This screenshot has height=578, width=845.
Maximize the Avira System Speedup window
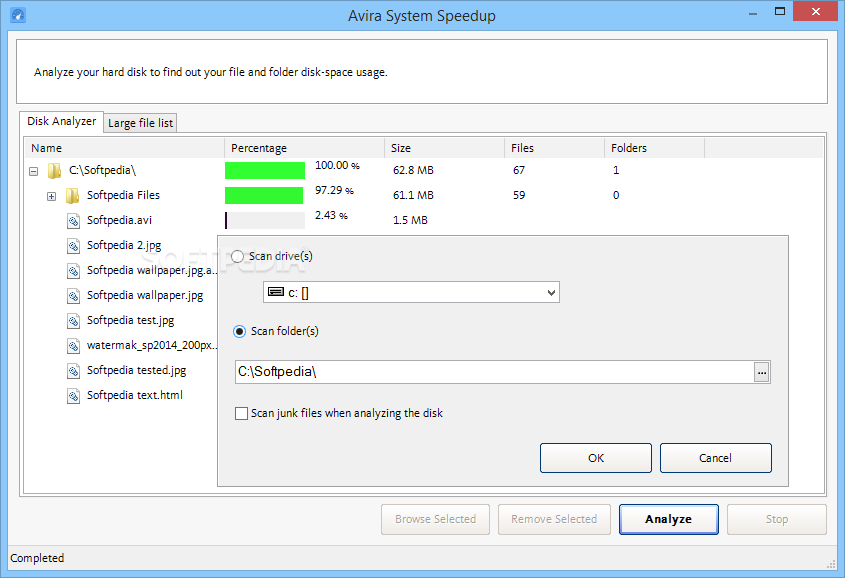click(x=780, y=11)
